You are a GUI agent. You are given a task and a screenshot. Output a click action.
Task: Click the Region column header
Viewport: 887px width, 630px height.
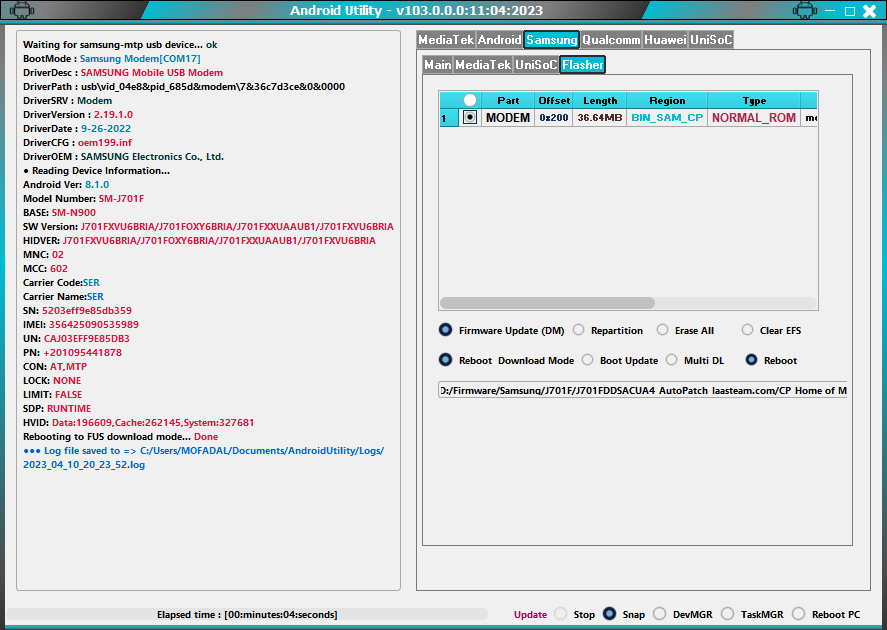(x=667, y=100)
